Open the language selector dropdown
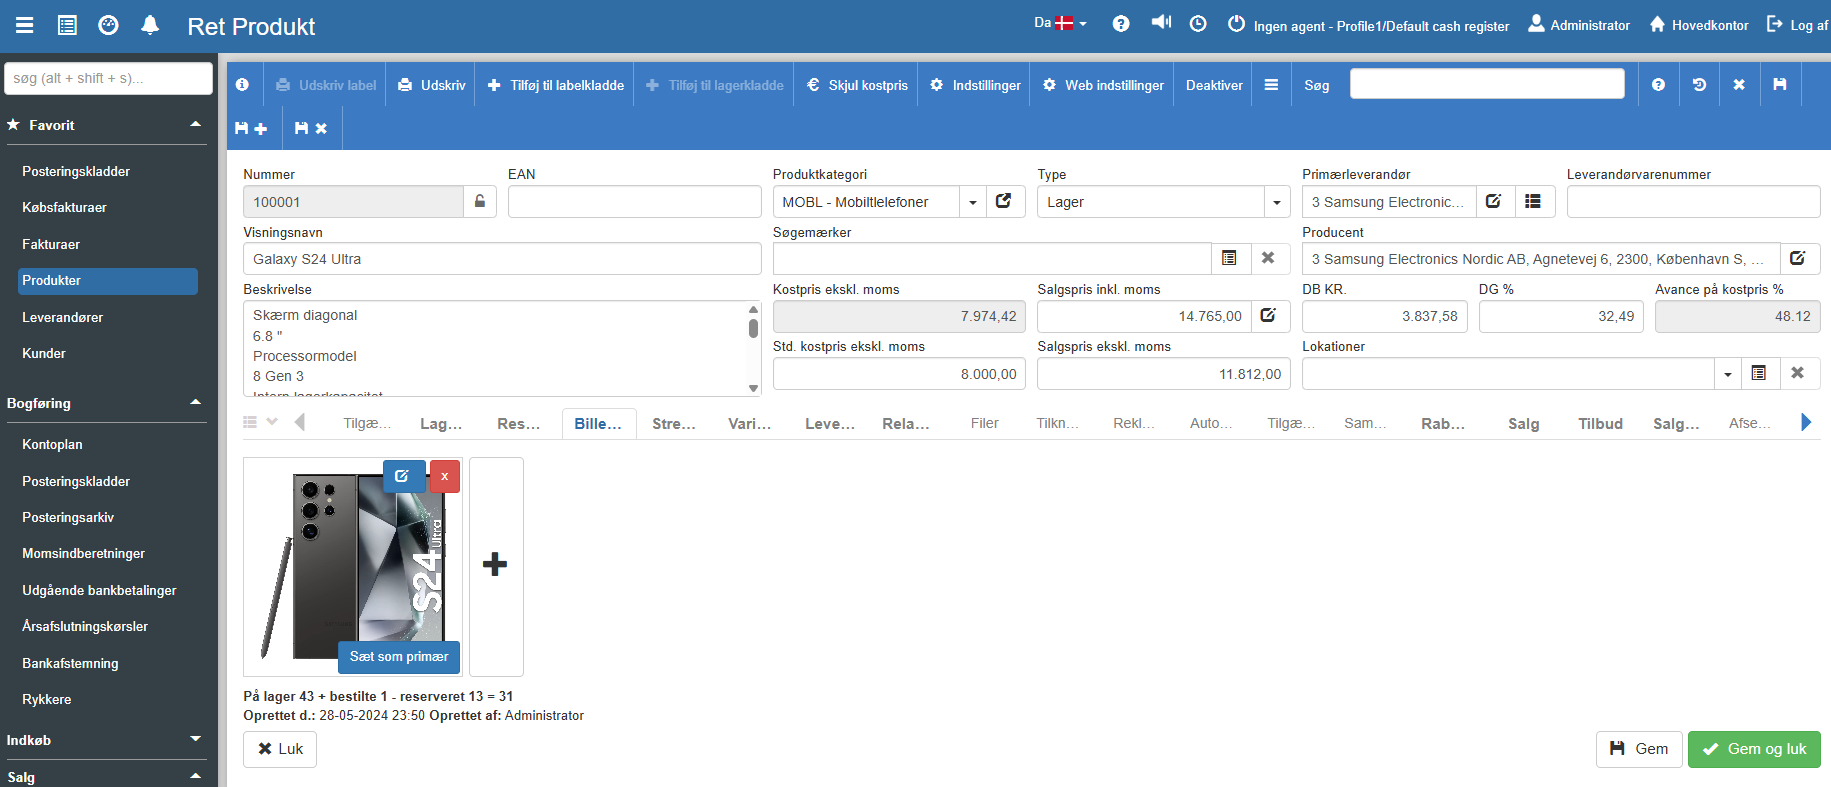The image size is (1831, 787). pos(1060,23)
